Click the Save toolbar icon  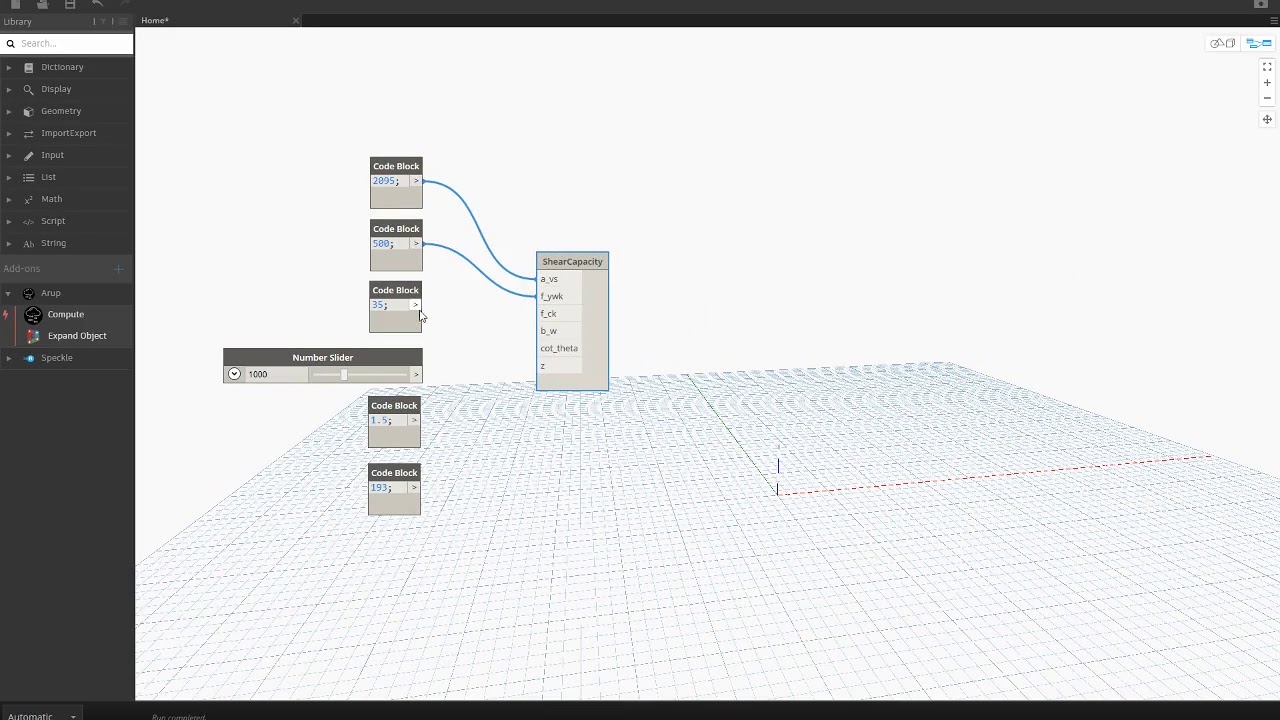(70, 5)
